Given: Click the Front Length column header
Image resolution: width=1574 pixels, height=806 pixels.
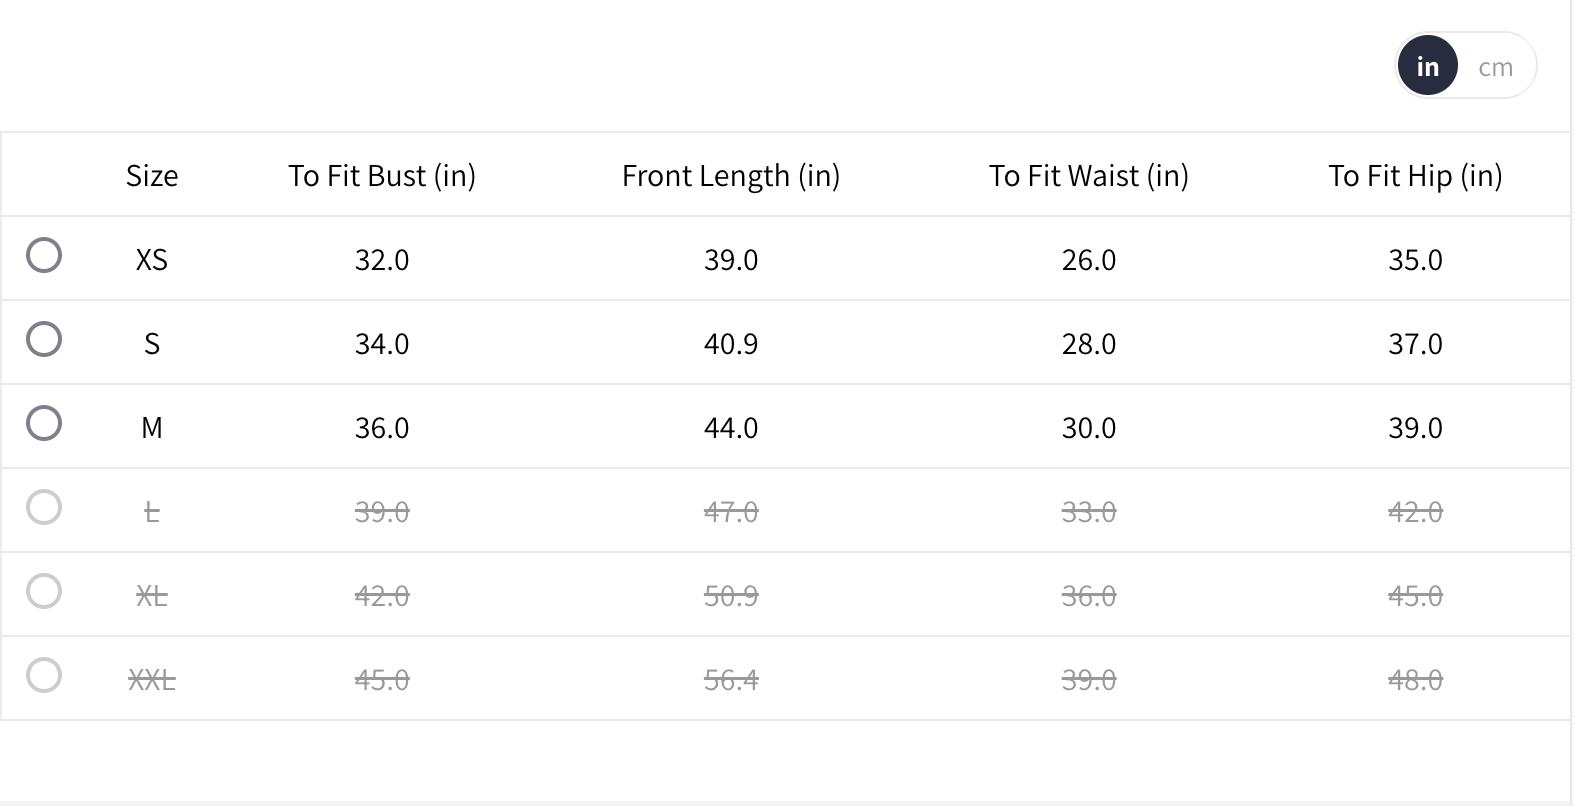Looking at the screenshot, I should coord(731,176).
